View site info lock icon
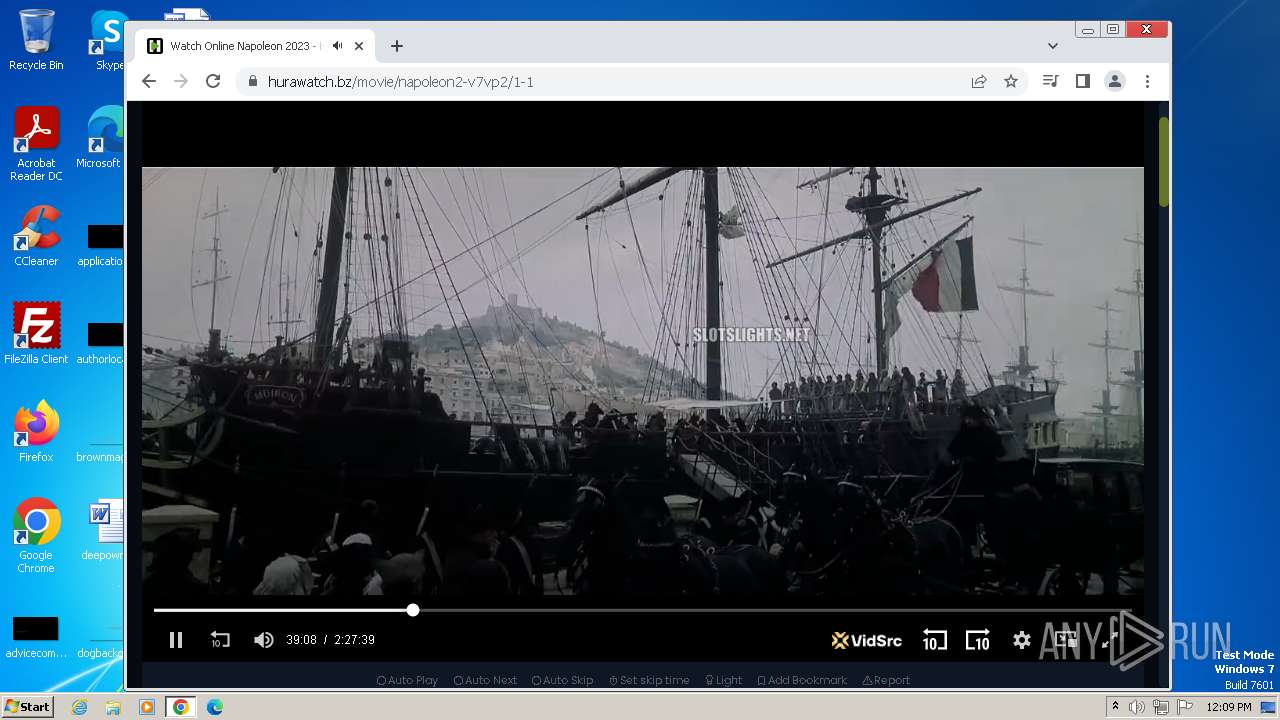 [x=252, y=82]
